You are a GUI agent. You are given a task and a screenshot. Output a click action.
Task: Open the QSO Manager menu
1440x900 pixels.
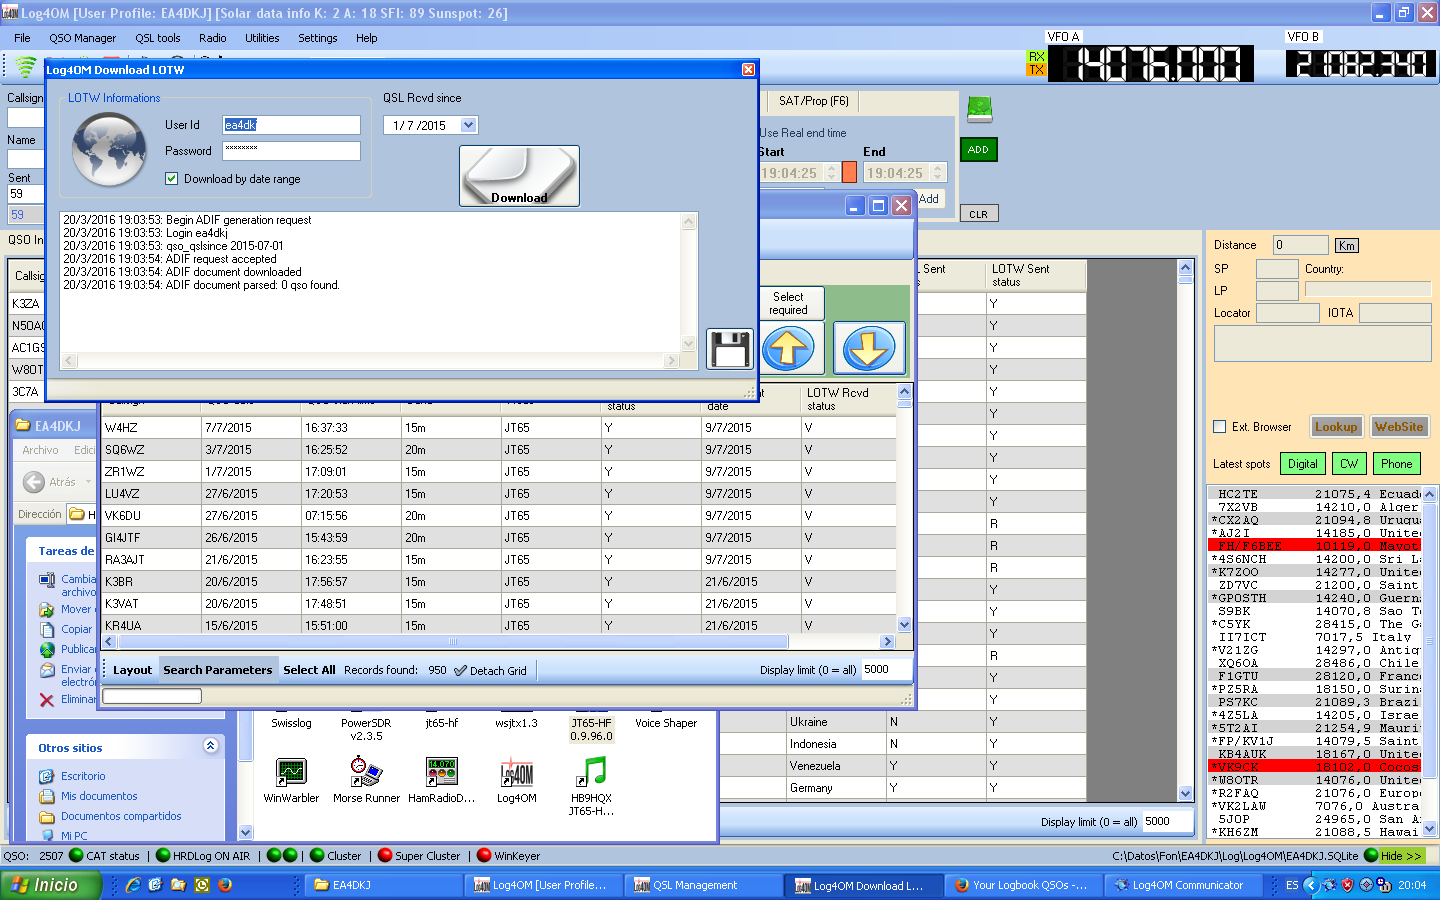[83, 38]
